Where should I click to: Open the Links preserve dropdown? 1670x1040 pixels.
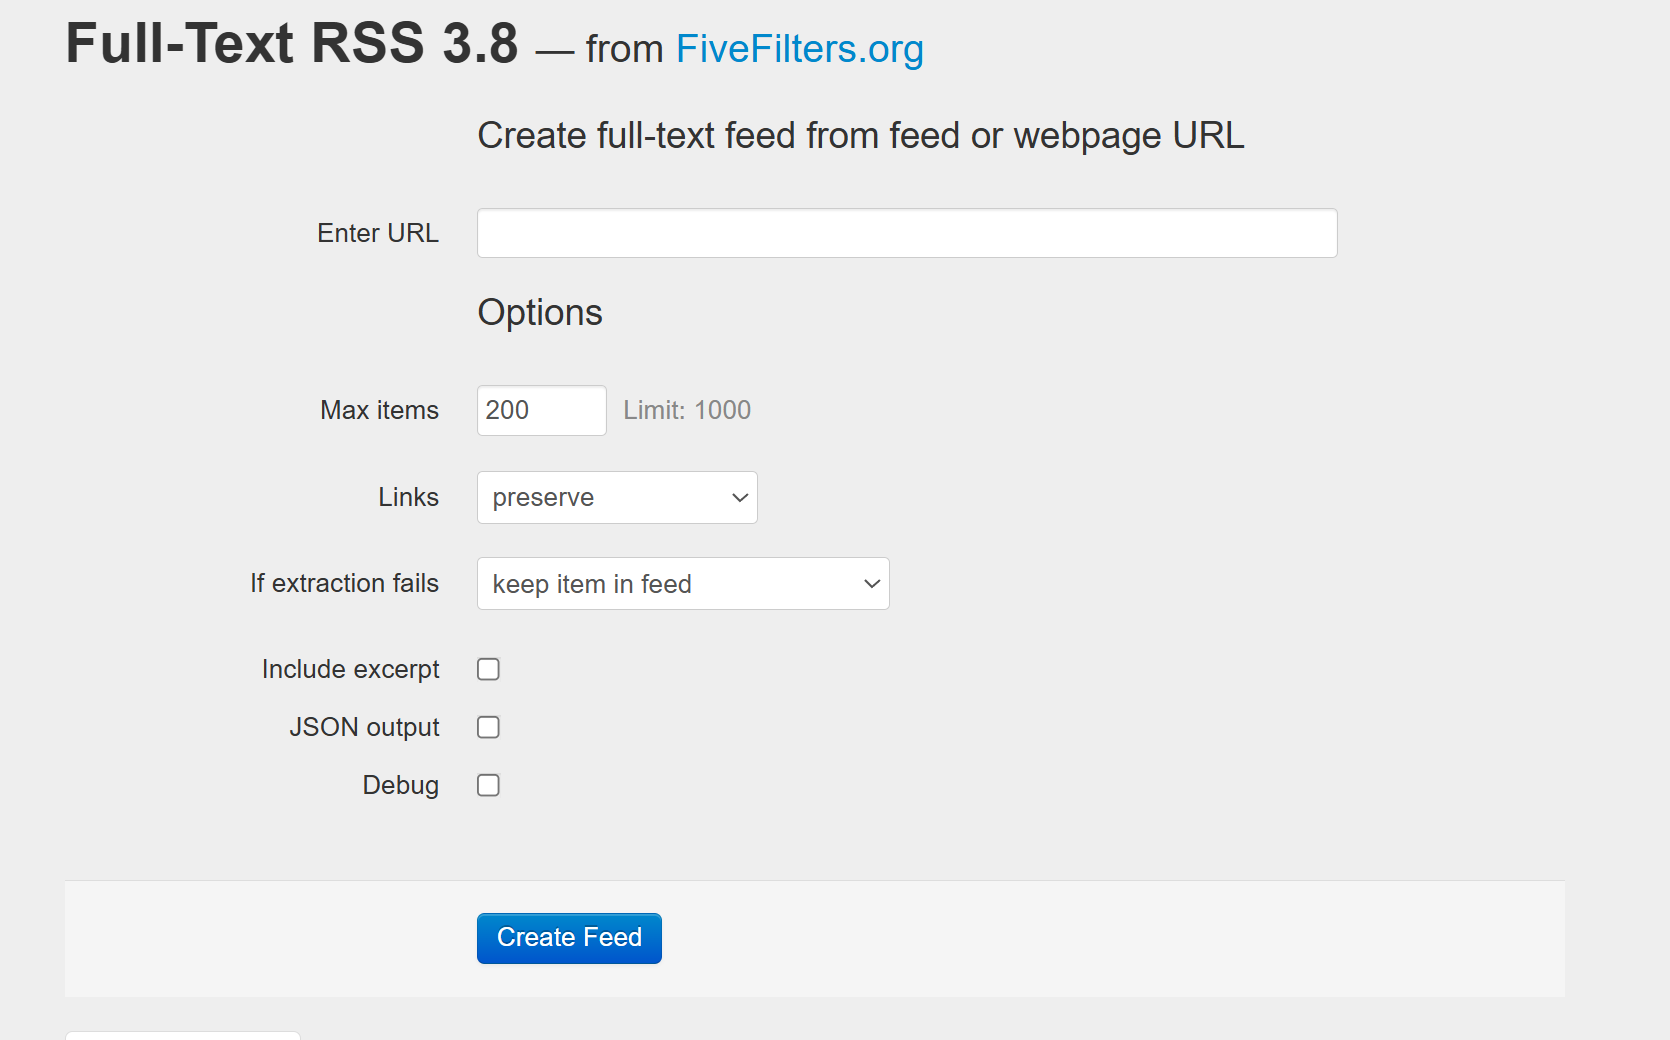617,497
